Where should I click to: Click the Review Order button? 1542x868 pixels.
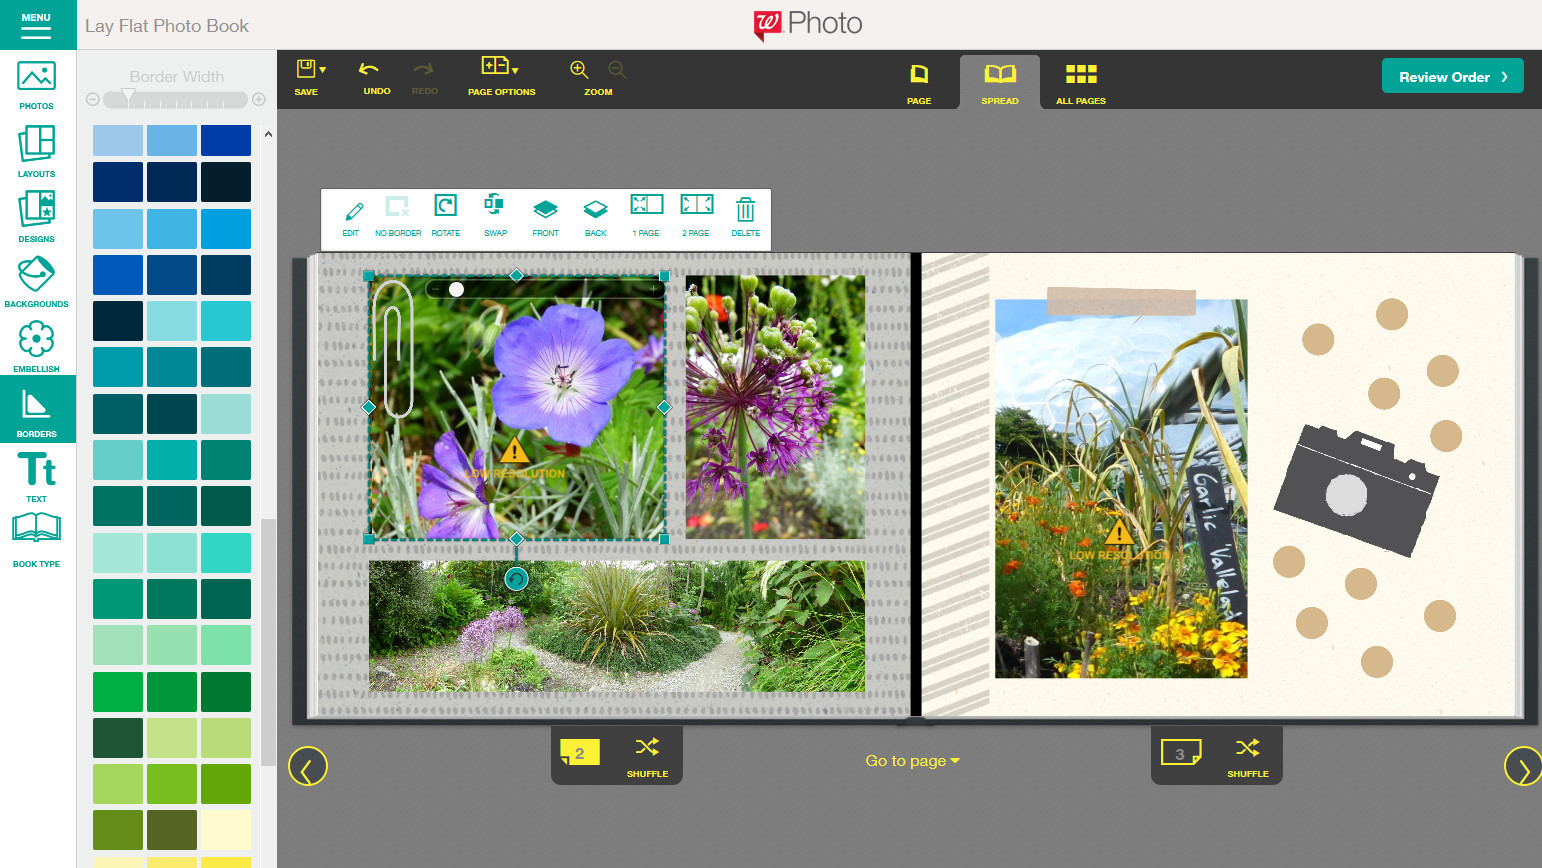[x=1453, y=76]
